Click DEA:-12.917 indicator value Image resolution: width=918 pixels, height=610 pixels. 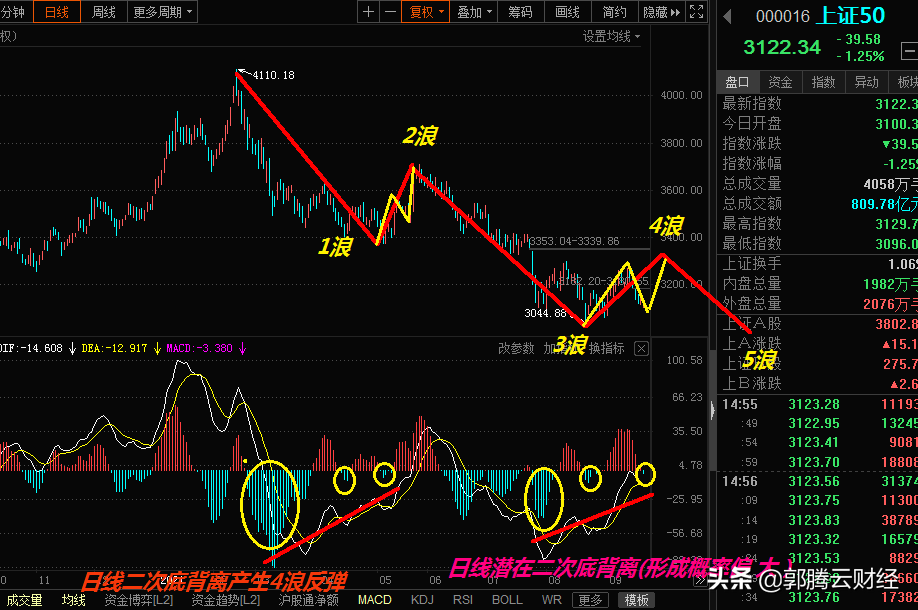(114, 348)
